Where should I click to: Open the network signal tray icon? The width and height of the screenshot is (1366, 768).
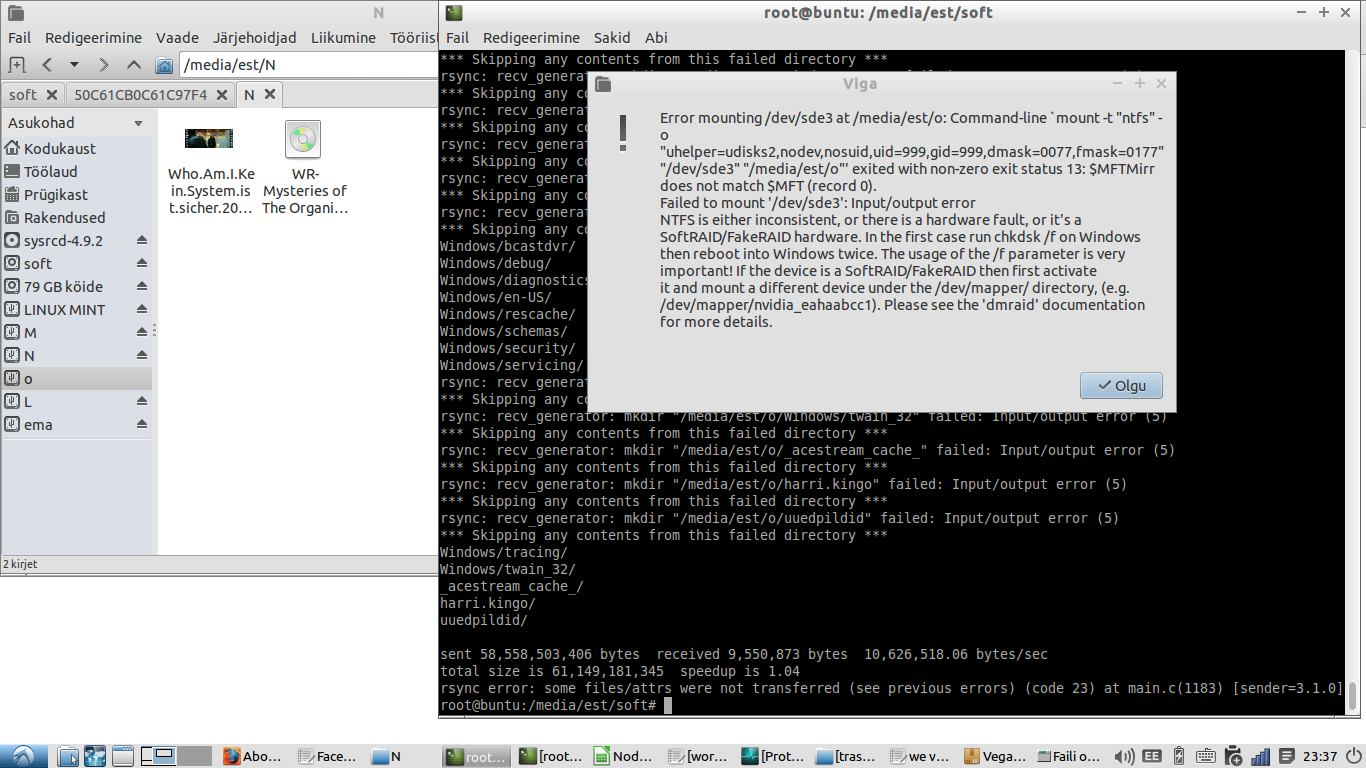click(1260, 757)
